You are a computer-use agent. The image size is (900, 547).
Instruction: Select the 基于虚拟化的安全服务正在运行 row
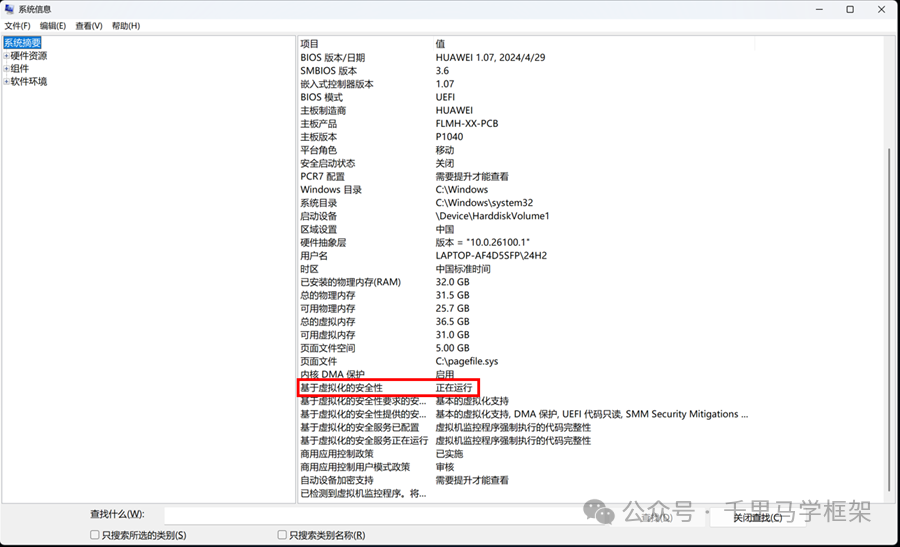pyautogui.click(x=526, y=441)
